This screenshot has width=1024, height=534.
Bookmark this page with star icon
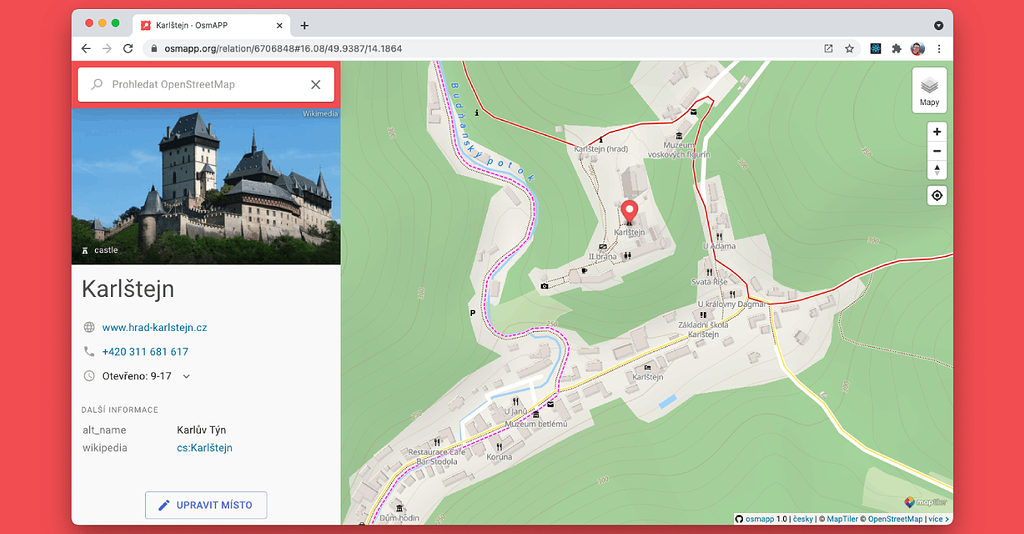click(849, 48)
